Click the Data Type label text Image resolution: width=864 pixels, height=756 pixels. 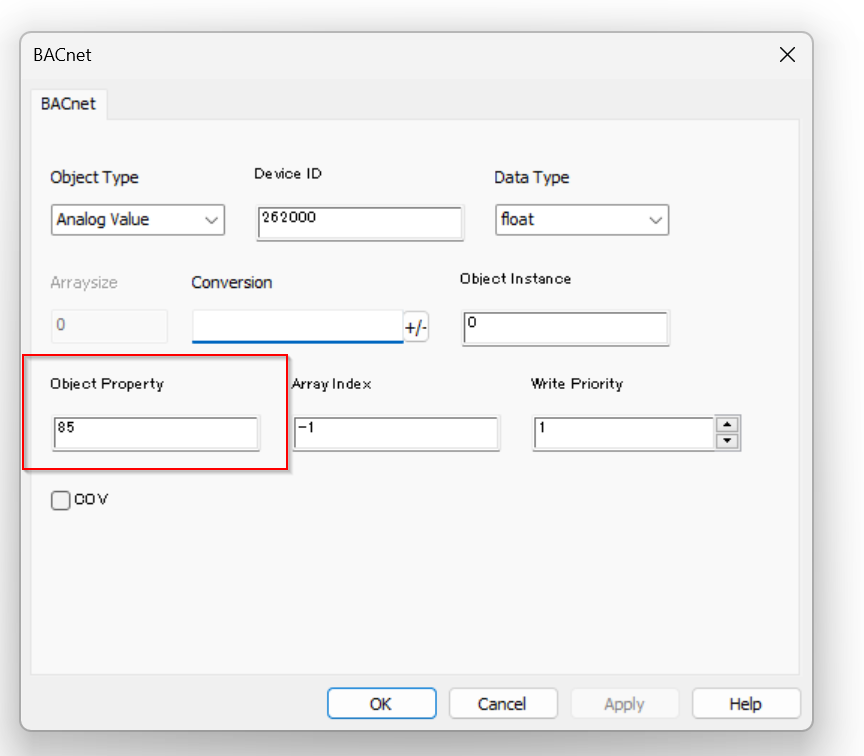[x=532, y=177]
